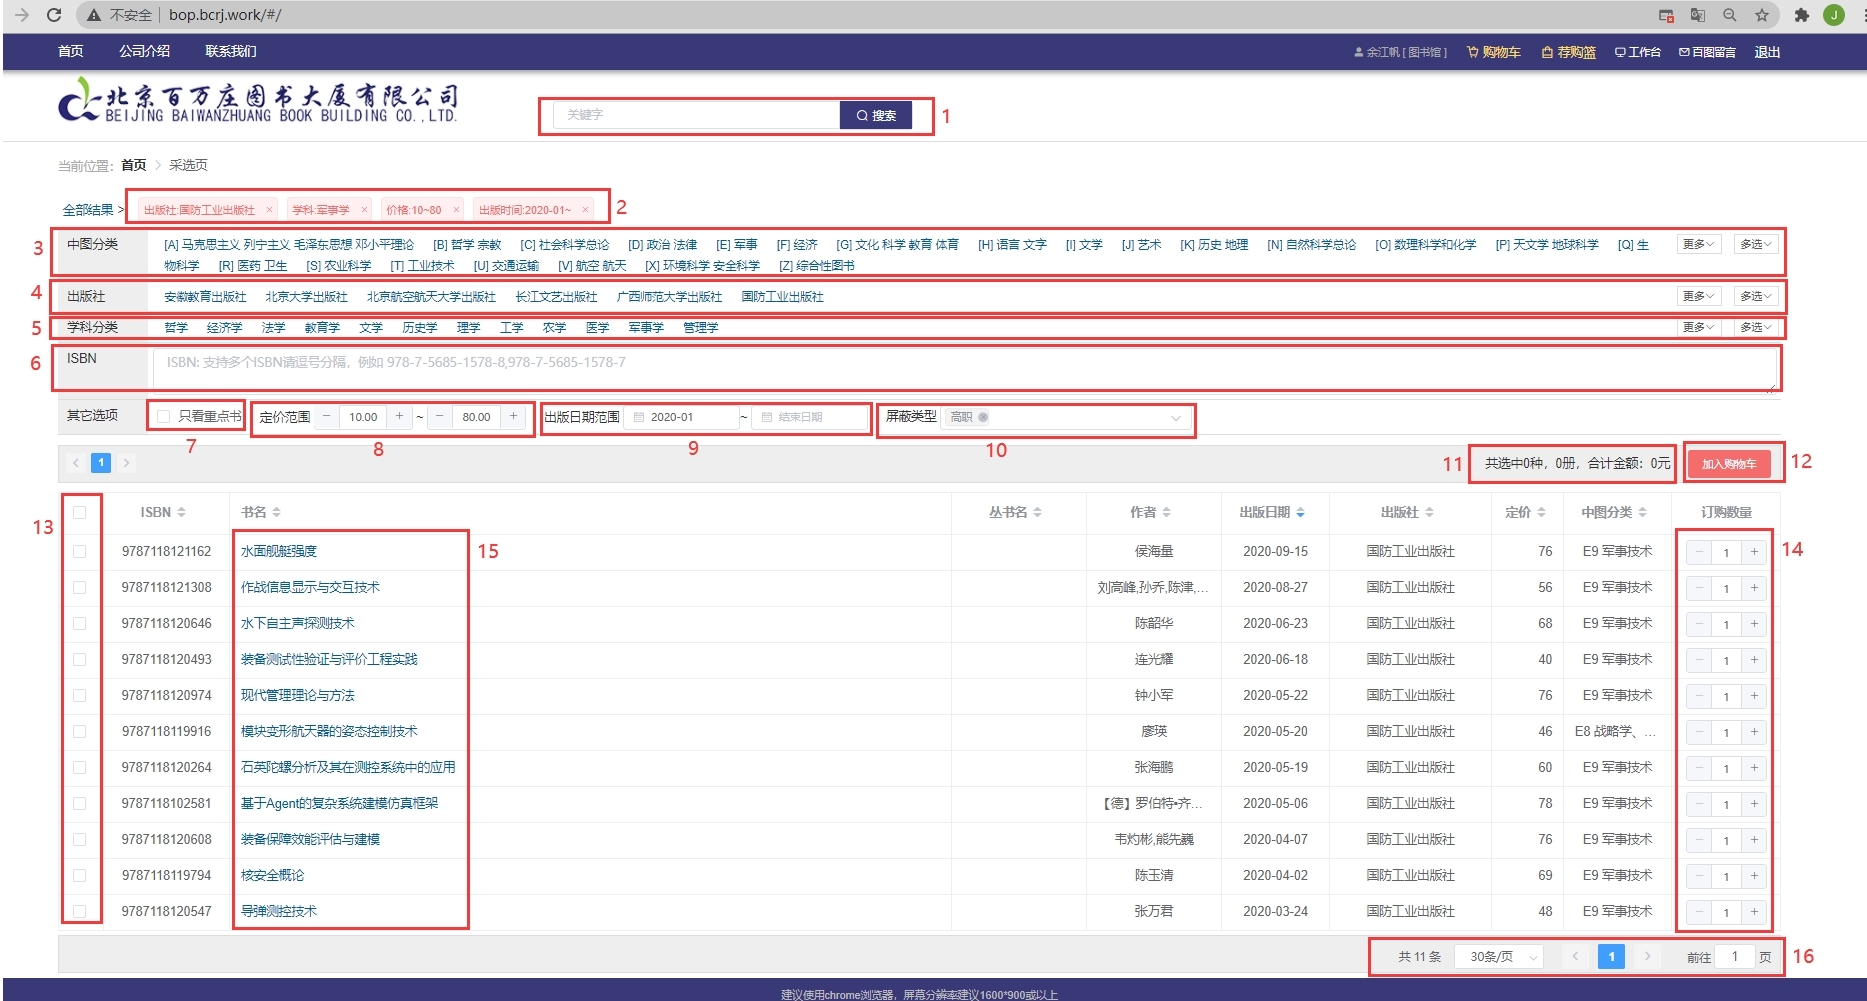Click the 搜索 search button
This screenshot has width=1867, height=1001.
click(876, 115)
